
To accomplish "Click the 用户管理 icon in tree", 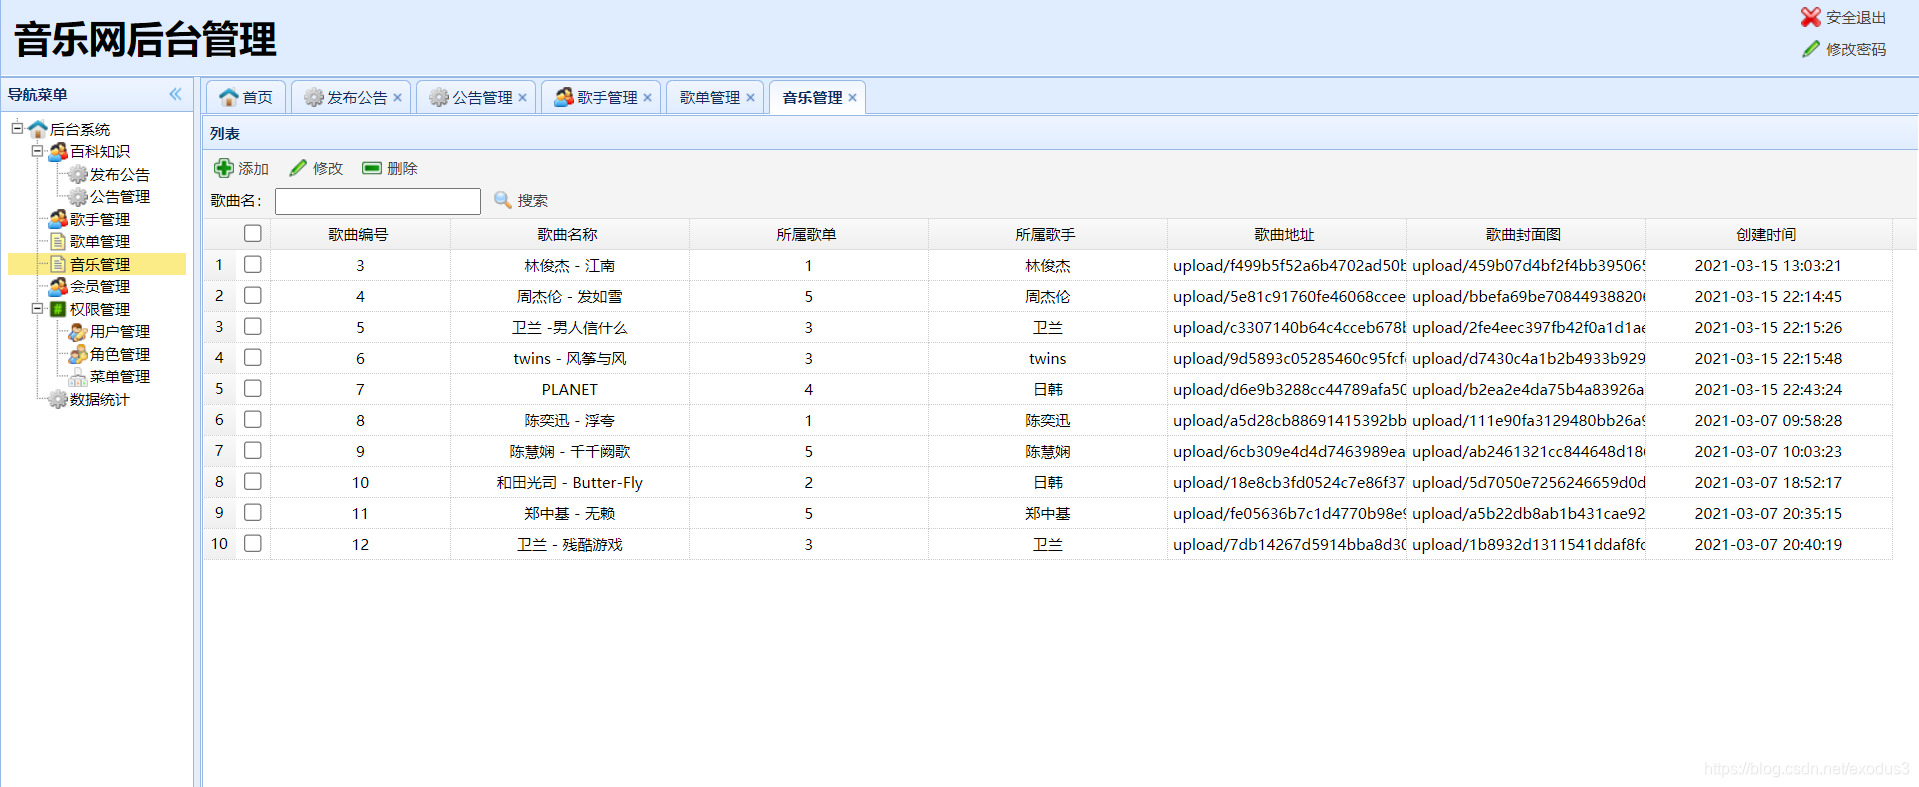I will coord(78,331).
